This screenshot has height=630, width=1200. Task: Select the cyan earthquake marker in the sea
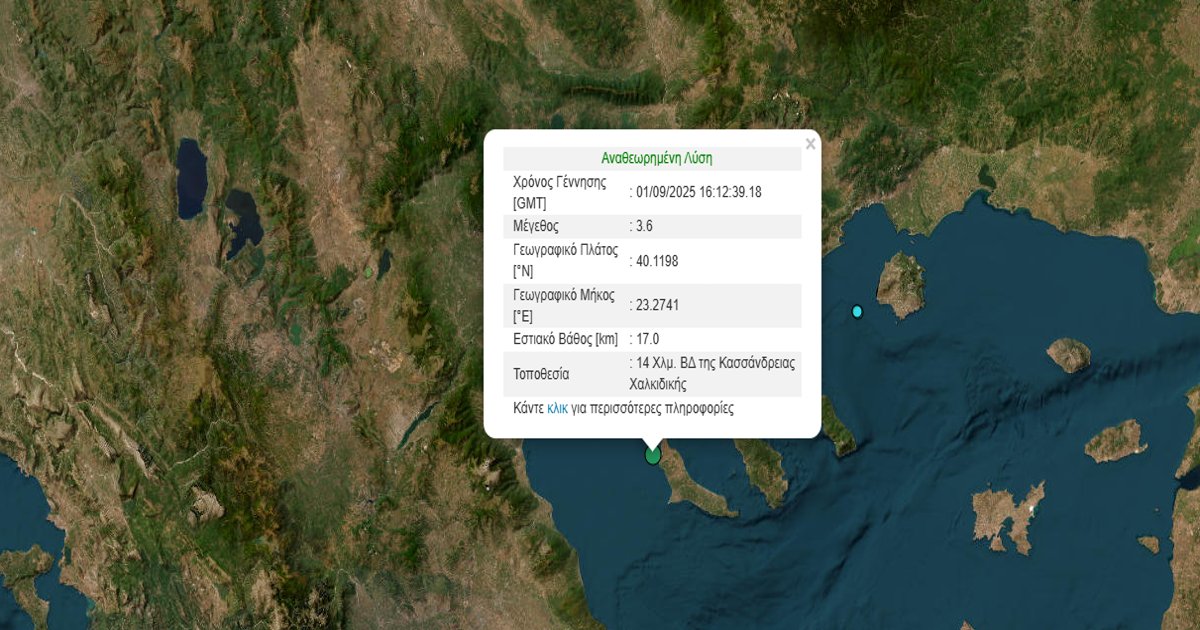click(x=857, y=311)
